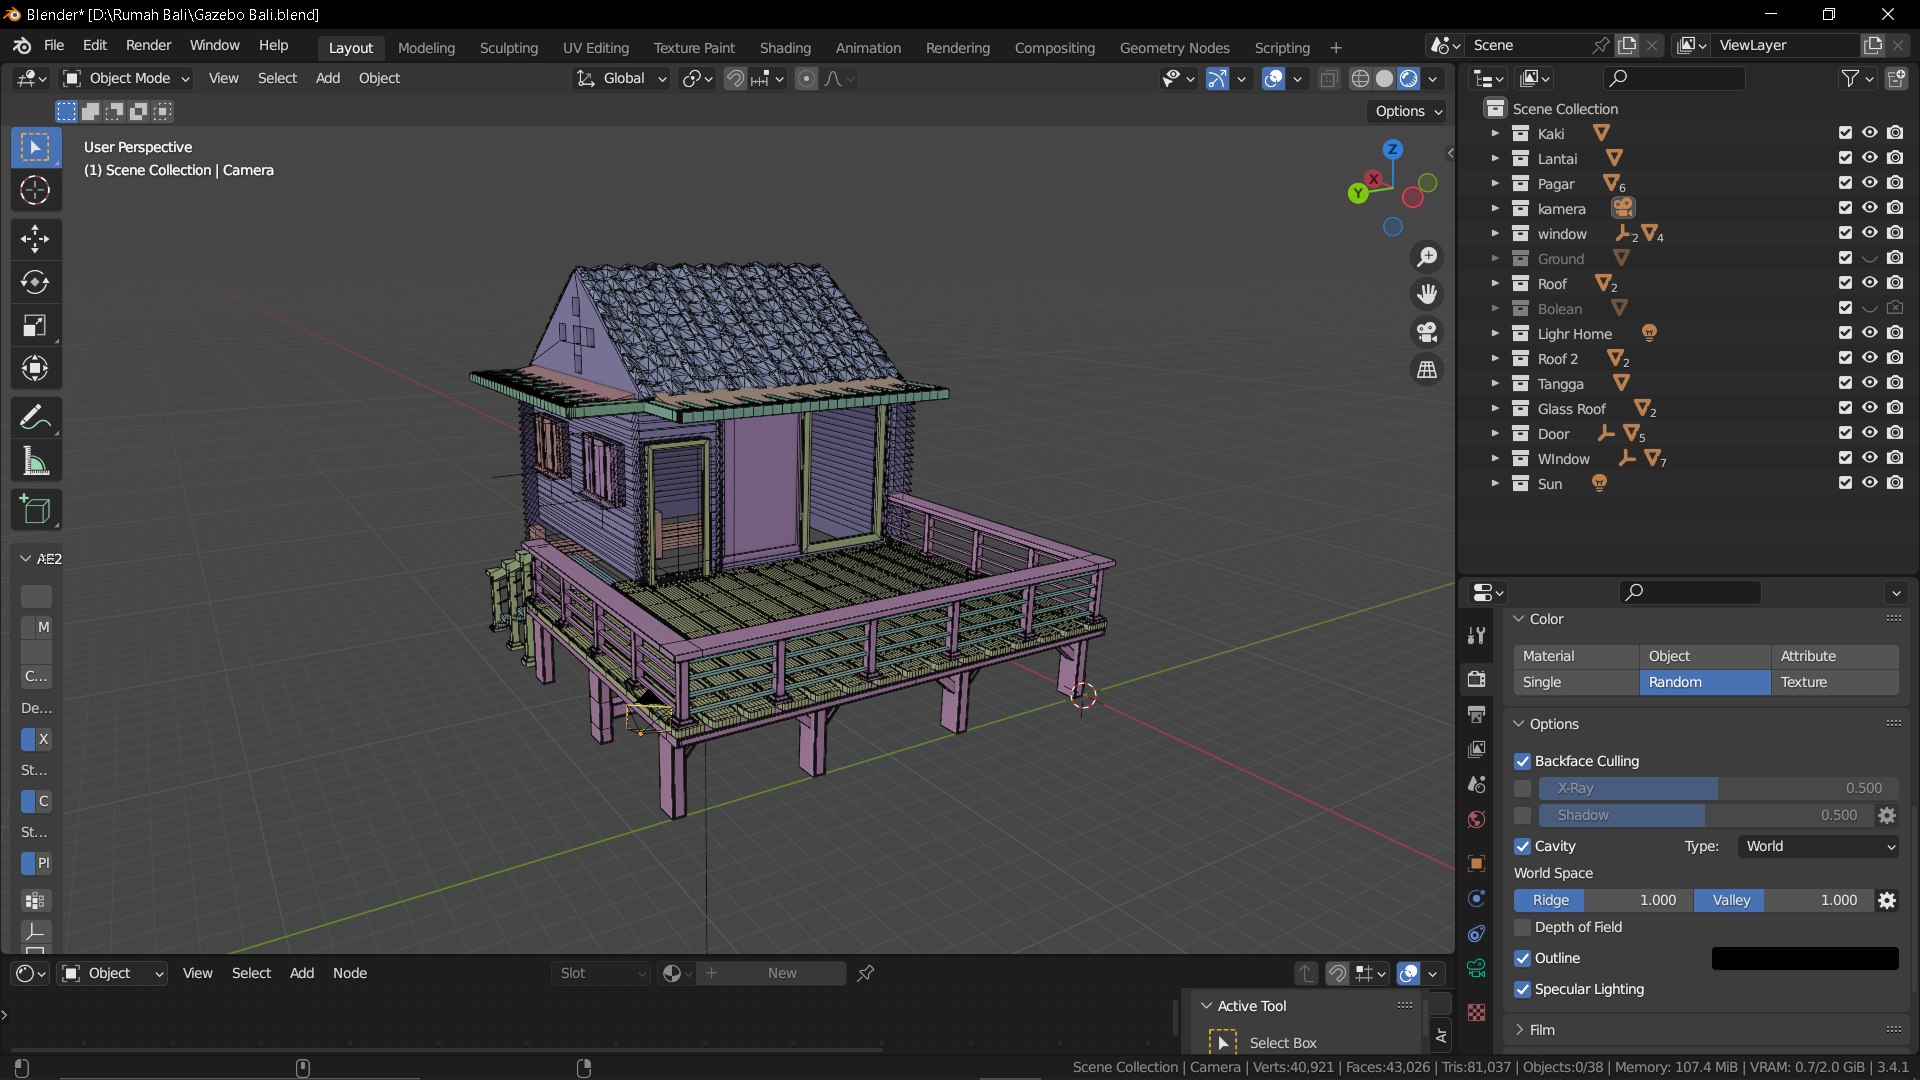
Task: Open Global transform orientation dropdown
Action: coord(621,78)
